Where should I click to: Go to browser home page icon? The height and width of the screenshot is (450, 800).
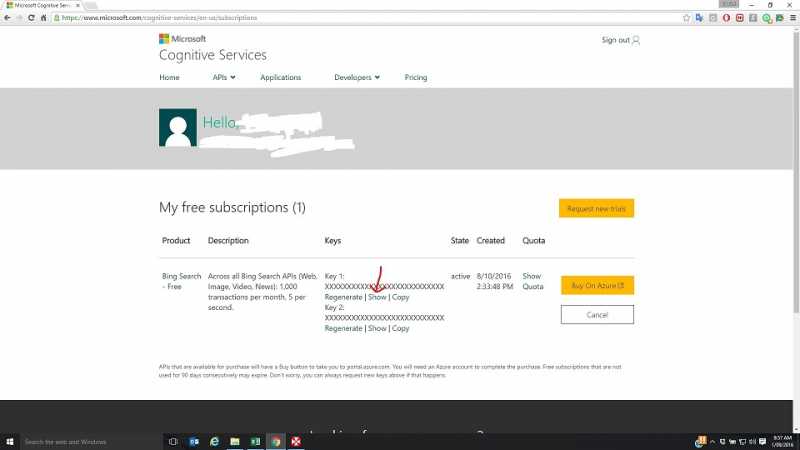[x=43, y=18]
